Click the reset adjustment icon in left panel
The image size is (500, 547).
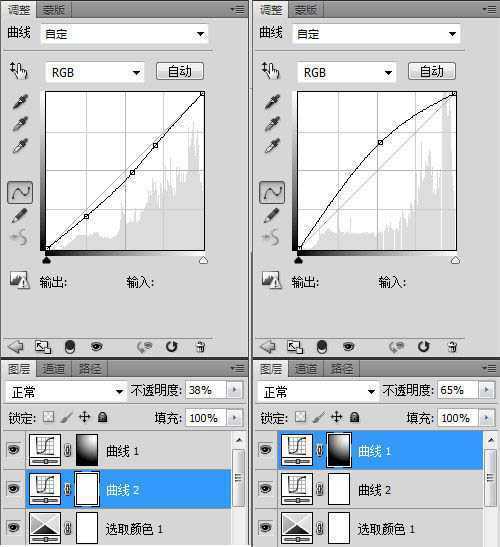(172, 347)
